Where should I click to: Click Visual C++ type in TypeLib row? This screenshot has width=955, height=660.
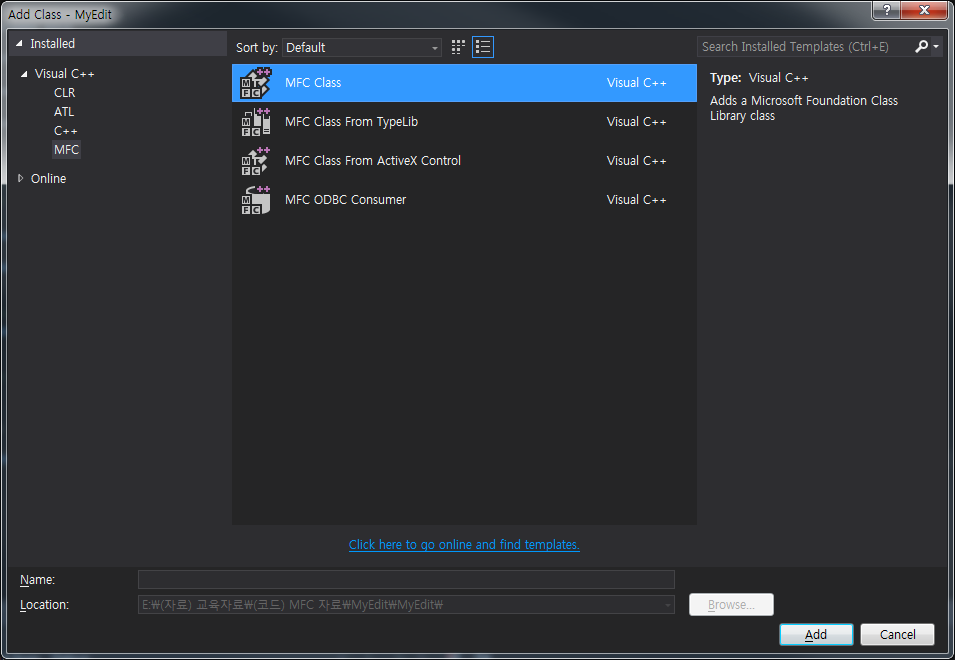[x=636, y=122]
